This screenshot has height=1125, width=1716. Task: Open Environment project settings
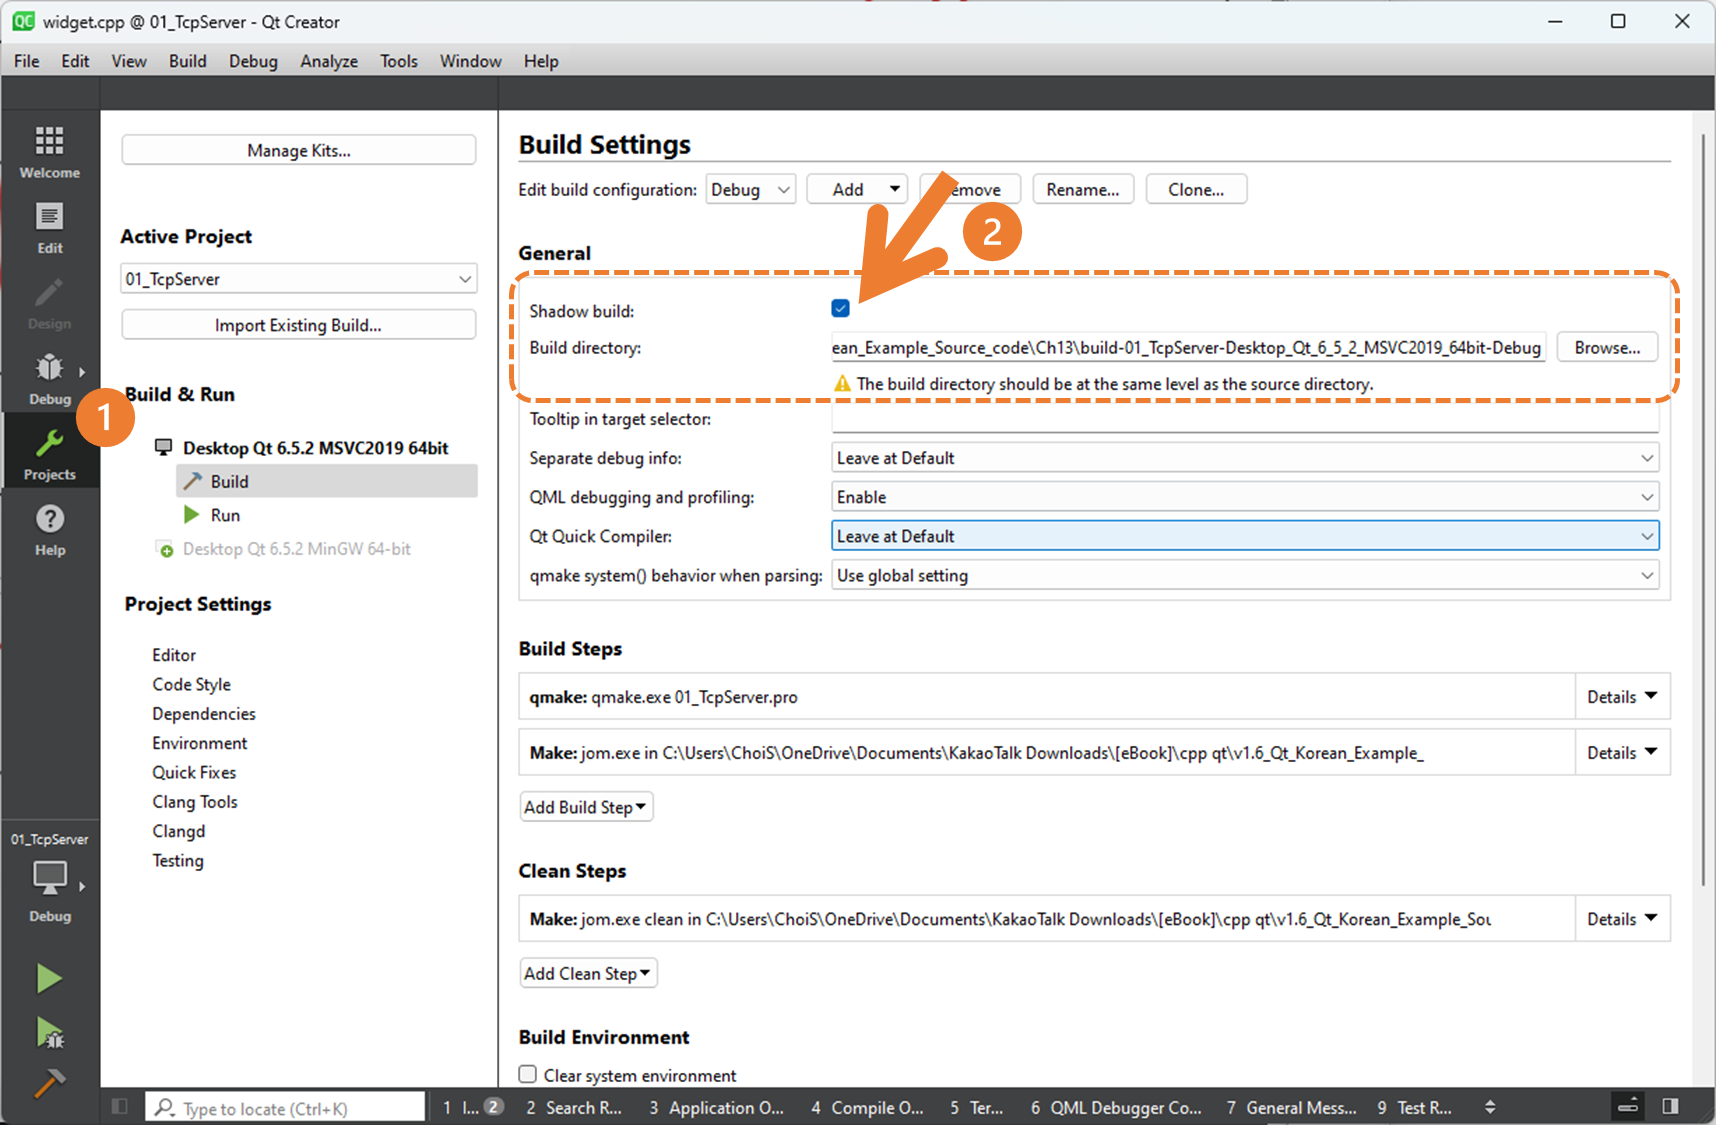(x=200, y=743)
